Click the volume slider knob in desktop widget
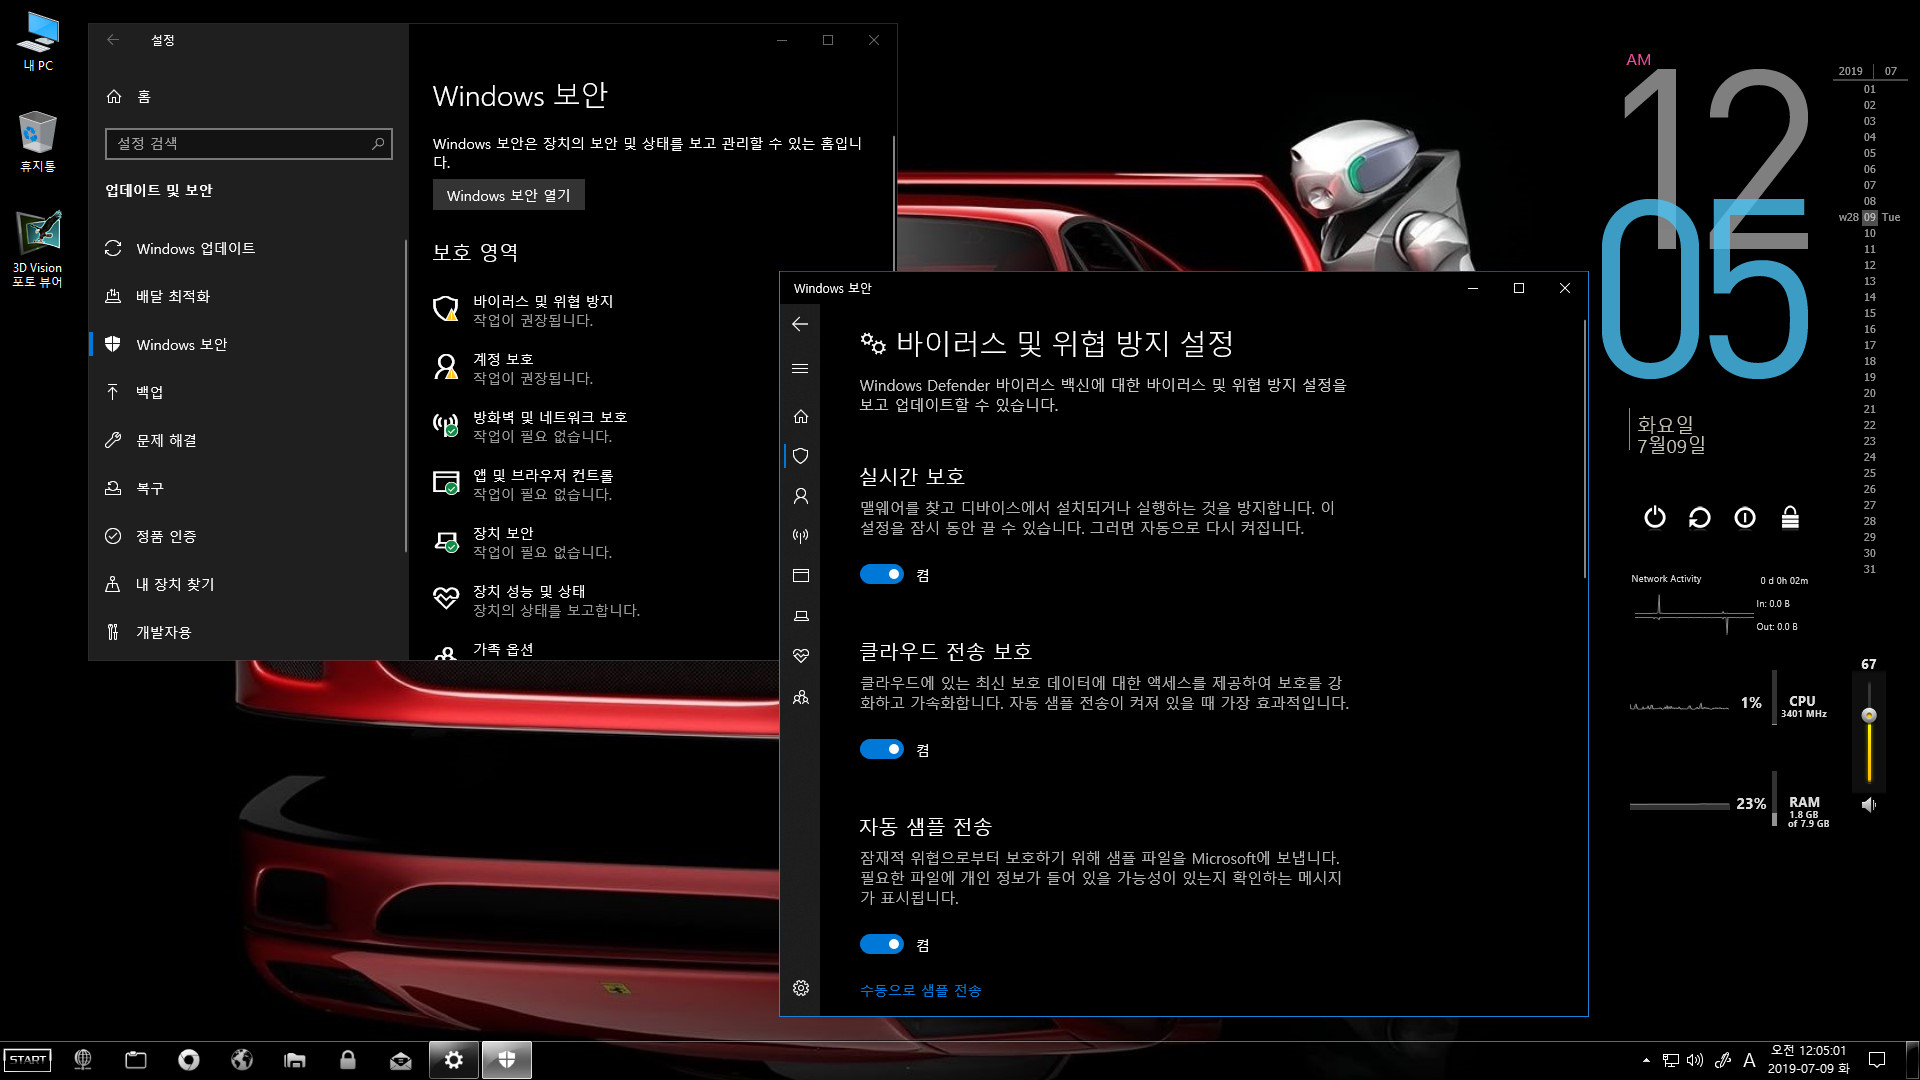 point(1868,715)
